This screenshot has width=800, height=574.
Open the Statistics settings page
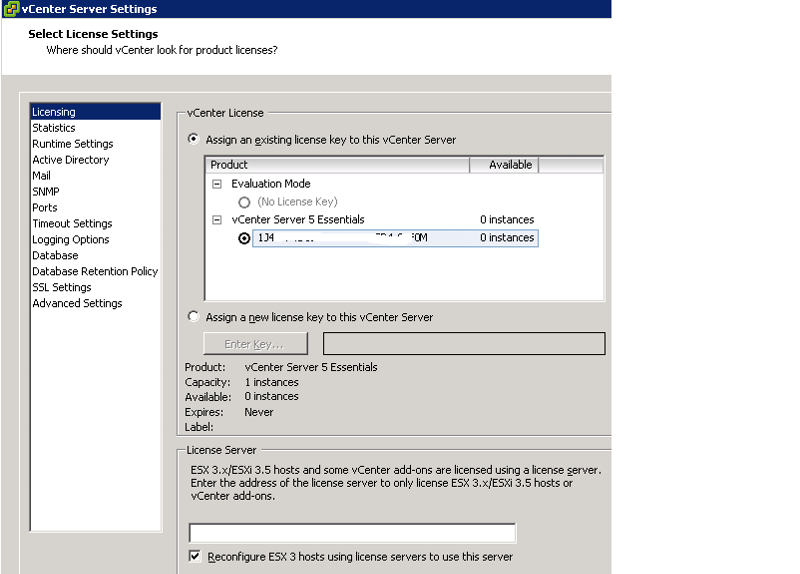click(54, 128)
